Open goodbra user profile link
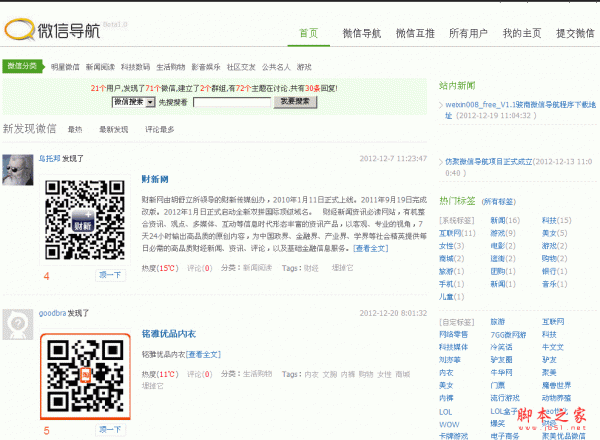The image size is (600, 440). click(52, 313)
